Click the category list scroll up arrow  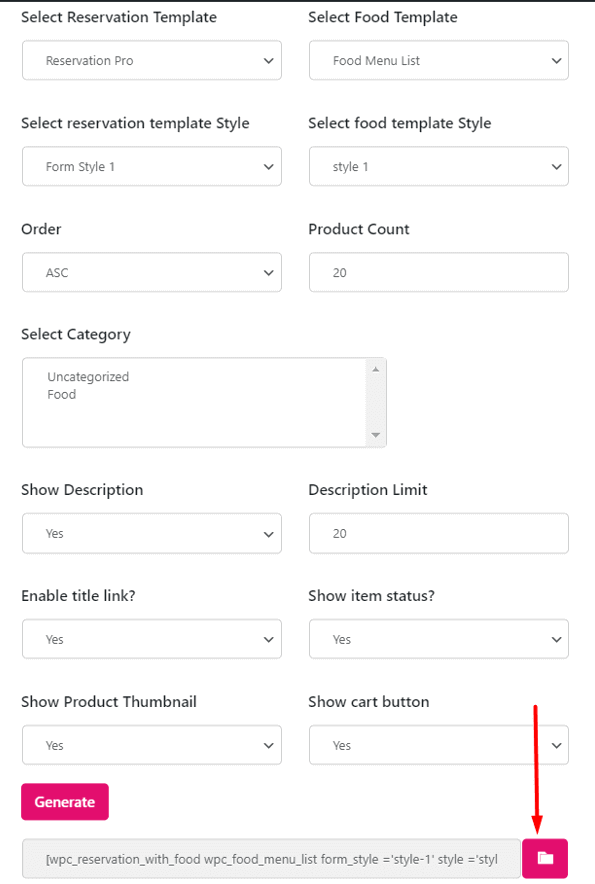click(376, 369)
